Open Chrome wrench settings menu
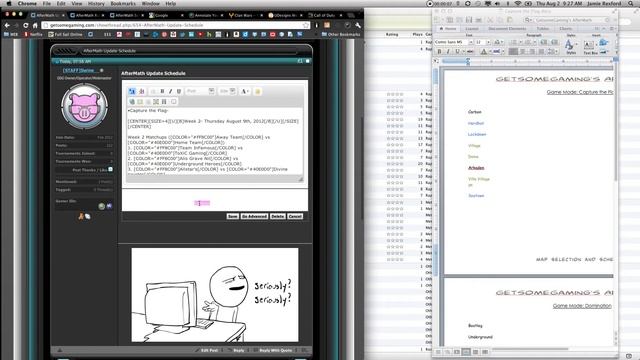 358,25
